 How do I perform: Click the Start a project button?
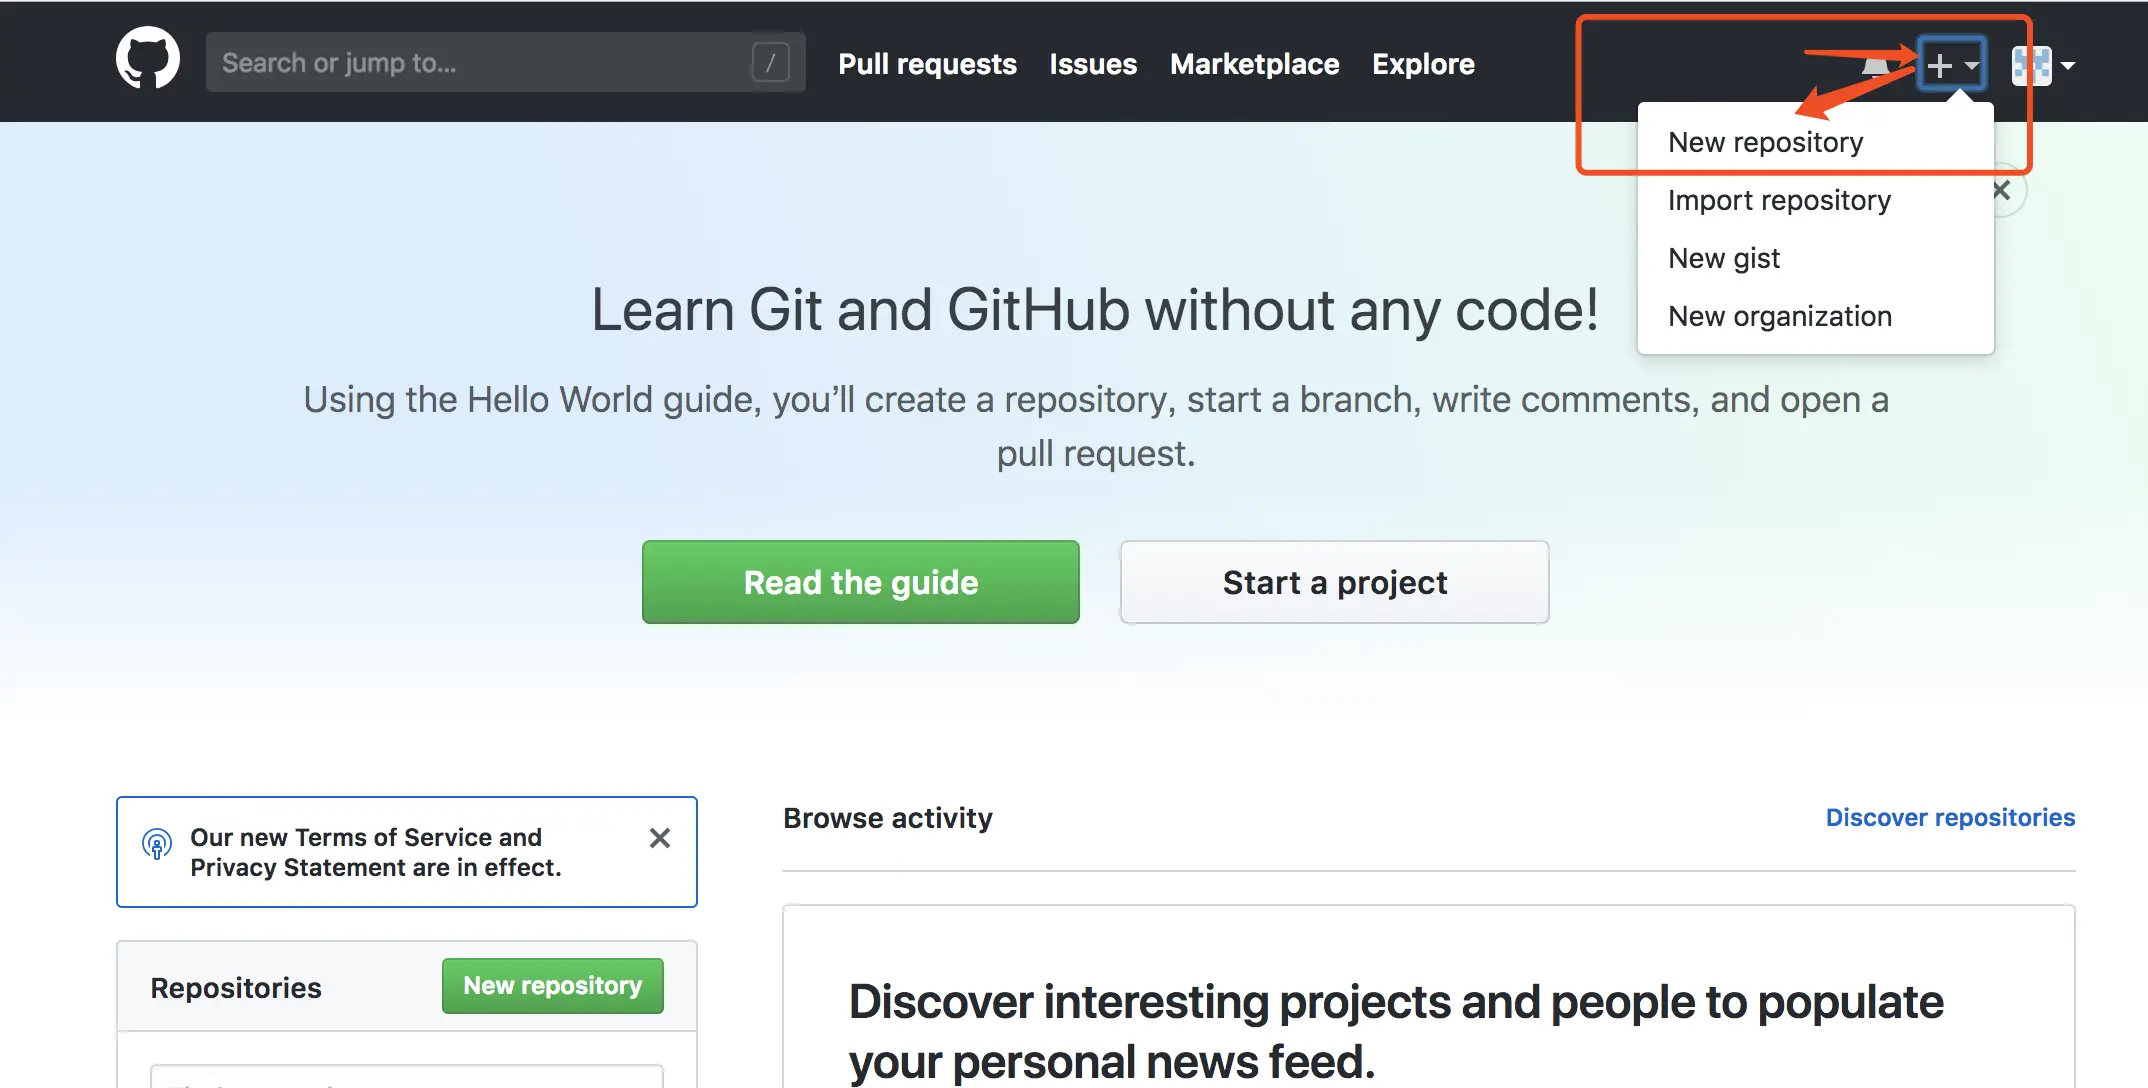tap(1334, 582)
